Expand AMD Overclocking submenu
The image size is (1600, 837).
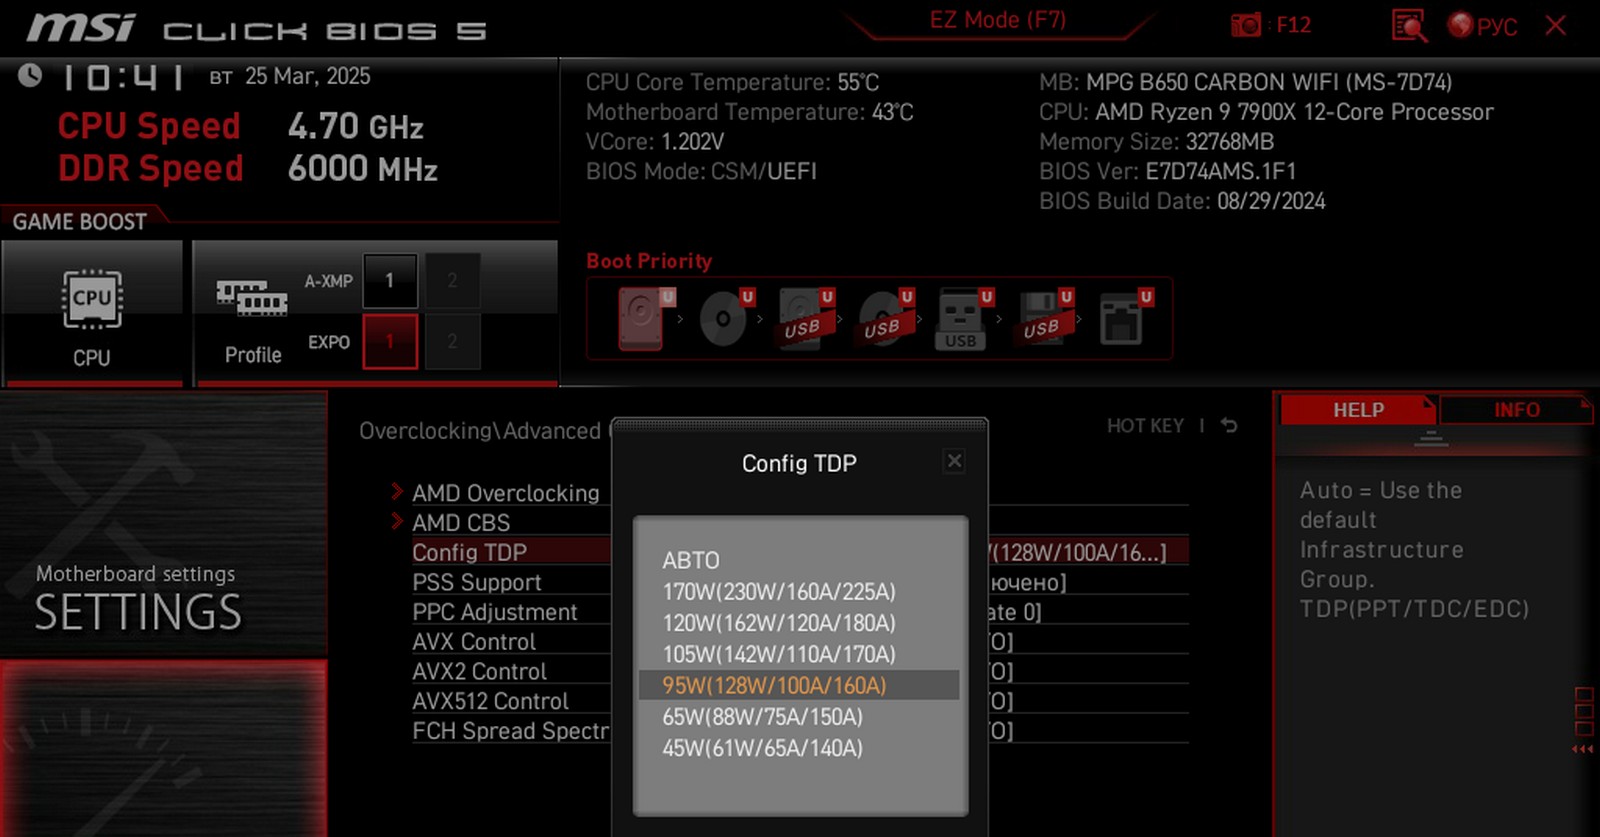click(505, 493)
